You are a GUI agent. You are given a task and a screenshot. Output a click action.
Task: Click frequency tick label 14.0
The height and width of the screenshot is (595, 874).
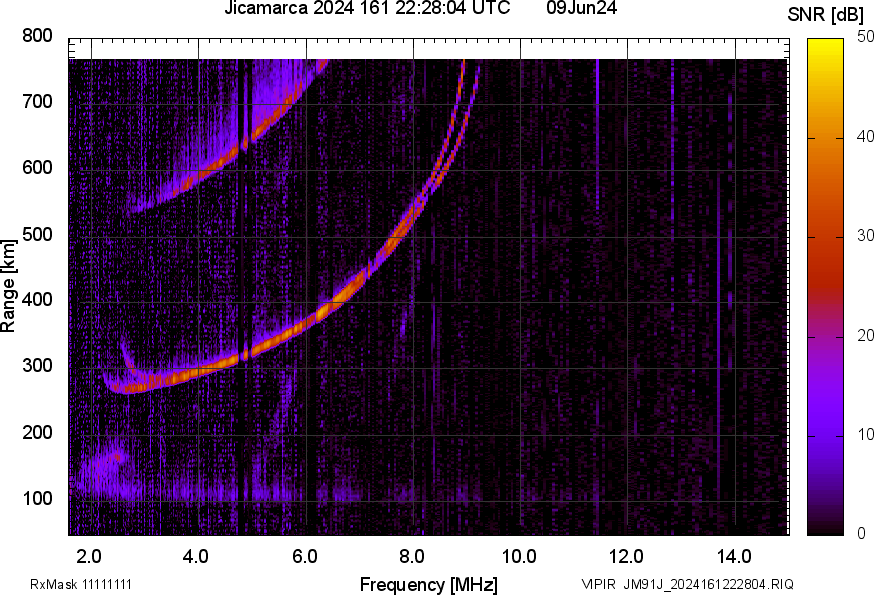734,557
